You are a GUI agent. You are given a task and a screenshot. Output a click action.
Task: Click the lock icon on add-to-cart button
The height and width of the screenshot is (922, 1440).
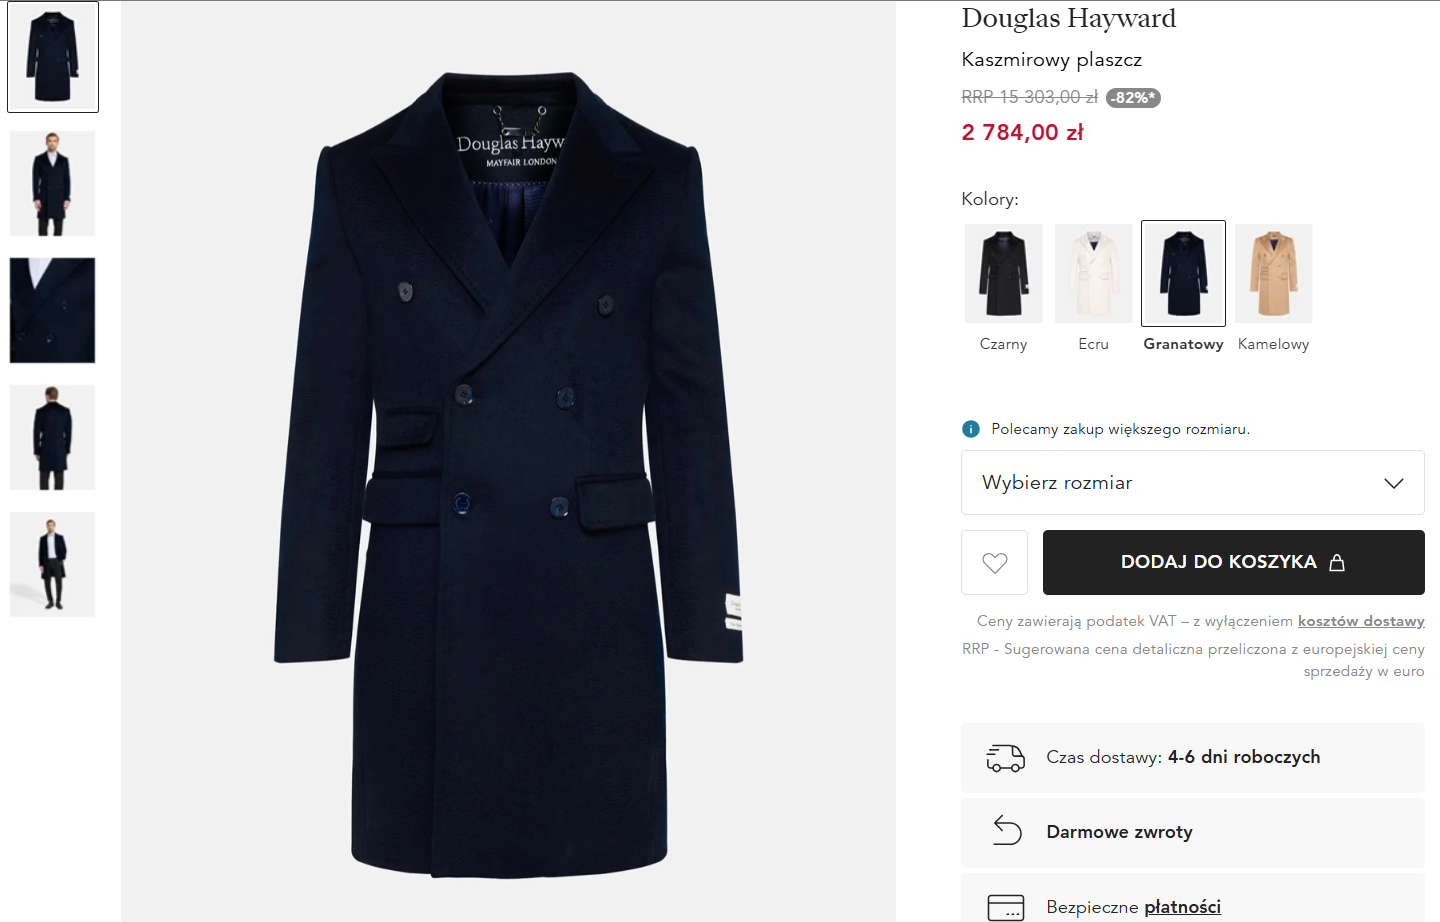1337,563
